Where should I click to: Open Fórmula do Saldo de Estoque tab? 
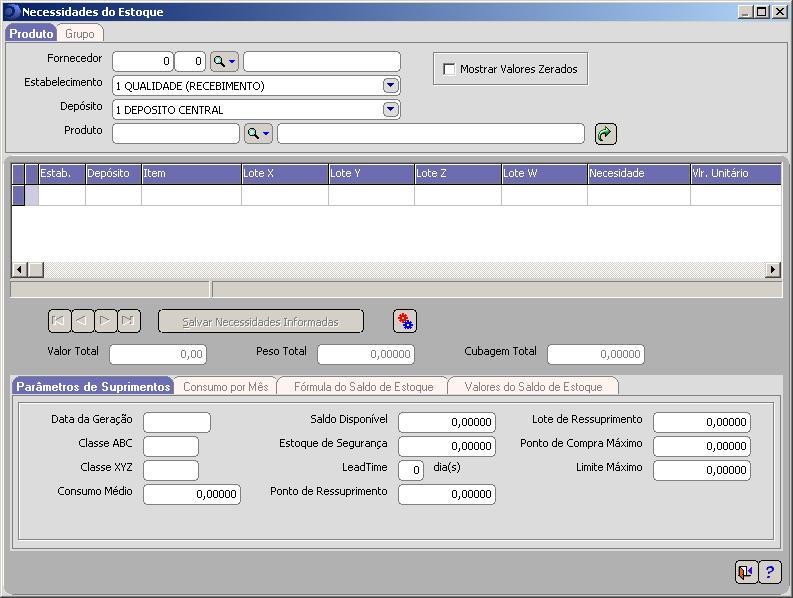(x=363, y=387)
